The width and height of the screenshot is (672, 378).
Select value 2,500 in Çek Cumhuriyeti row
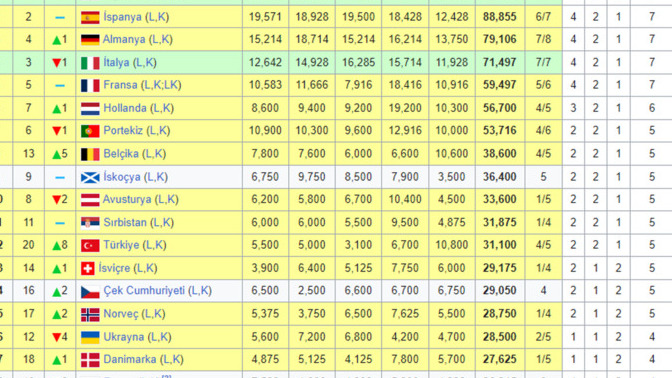pos(312,291)
